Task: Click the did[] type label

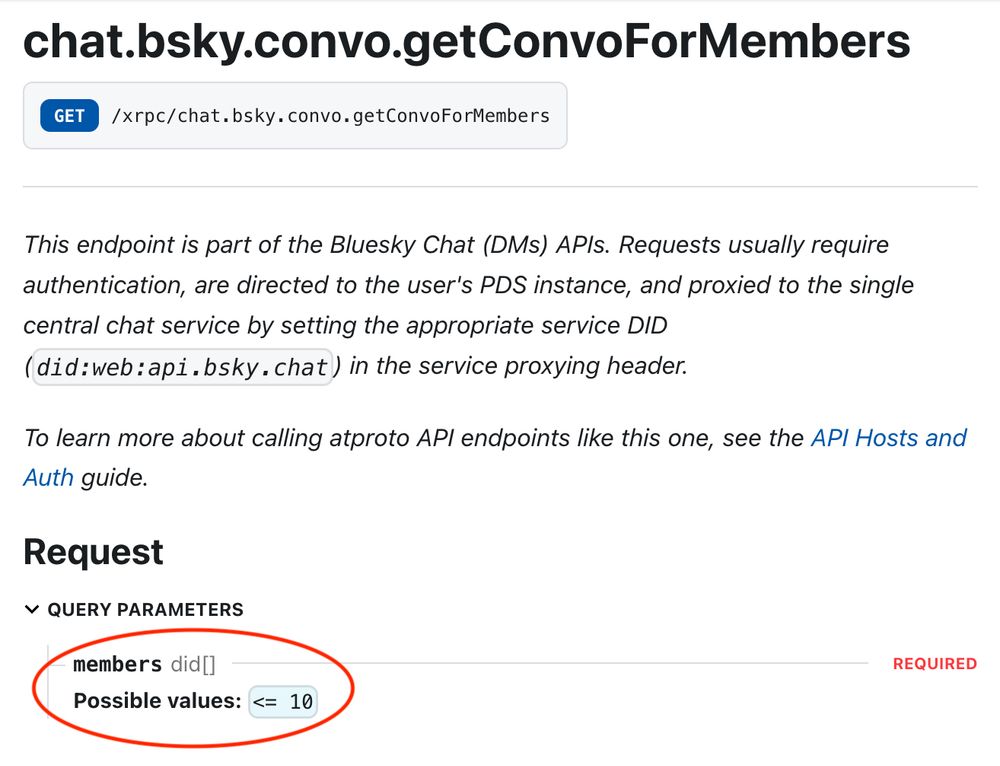Action: (193, 664)
